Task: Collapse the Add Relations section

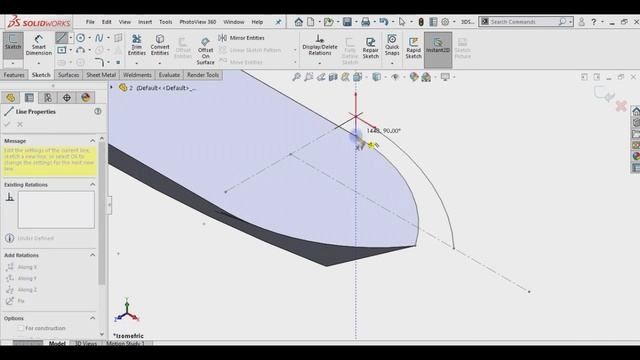Action: [x=93, y=255]
